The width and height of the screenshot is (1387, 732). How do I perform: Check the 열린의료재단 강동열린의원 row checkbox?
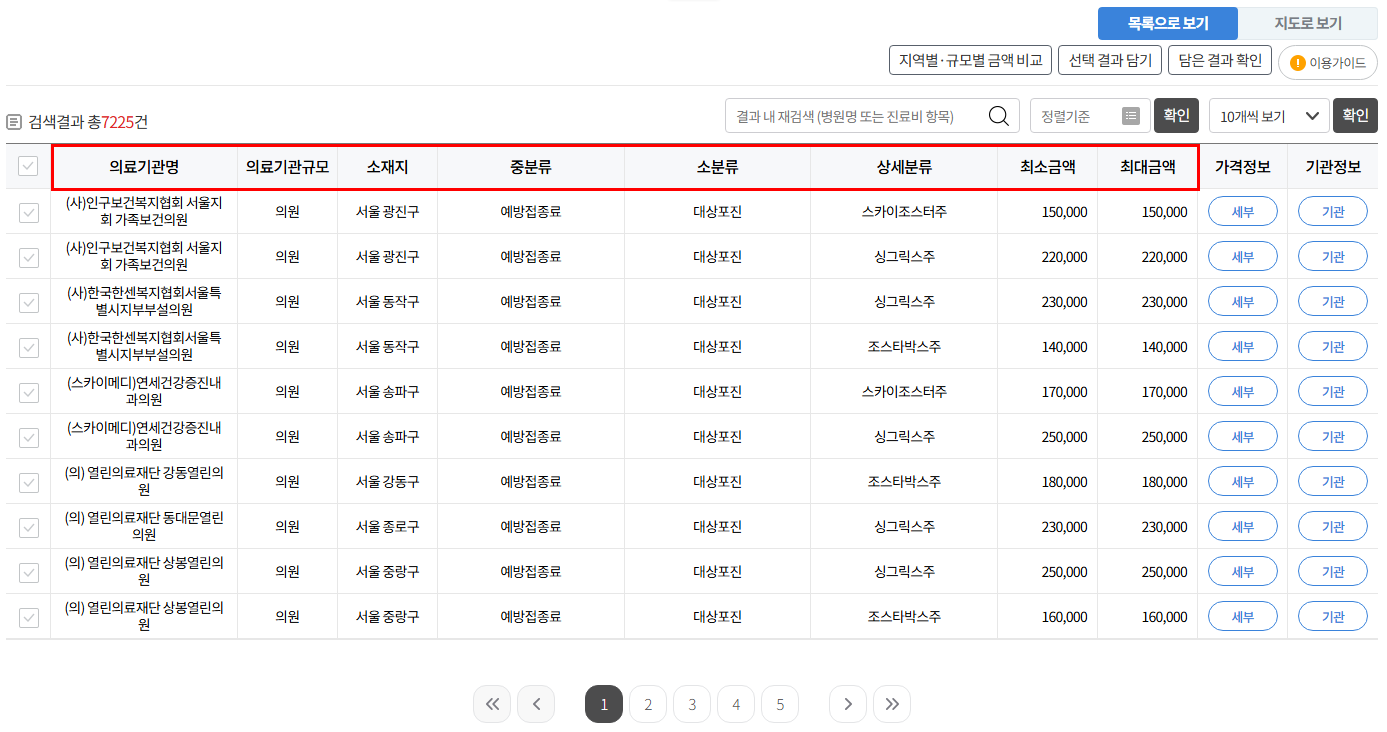pos(27,481)
